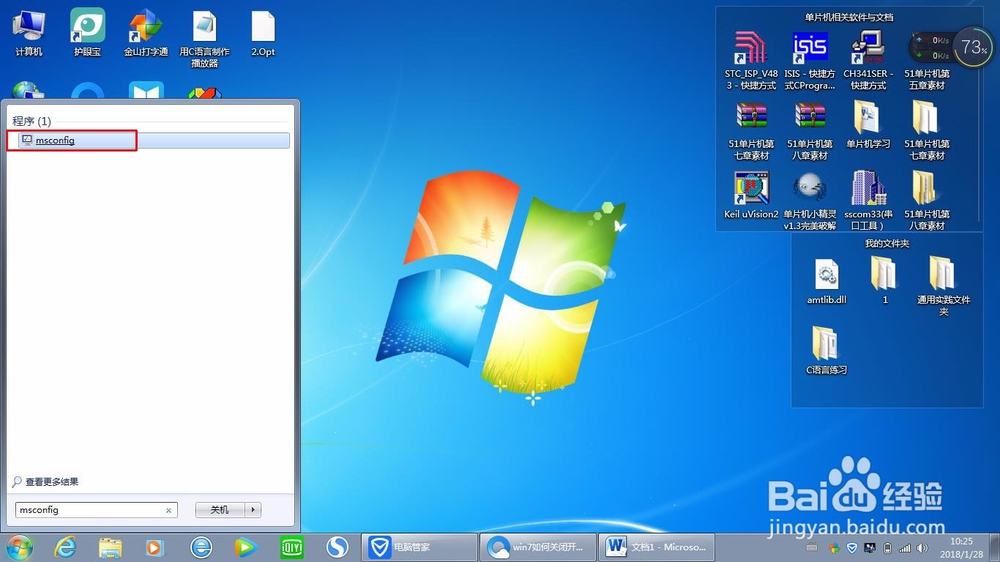
Task: Open the amtlib.dll file
Action: (x=827, y=282)
